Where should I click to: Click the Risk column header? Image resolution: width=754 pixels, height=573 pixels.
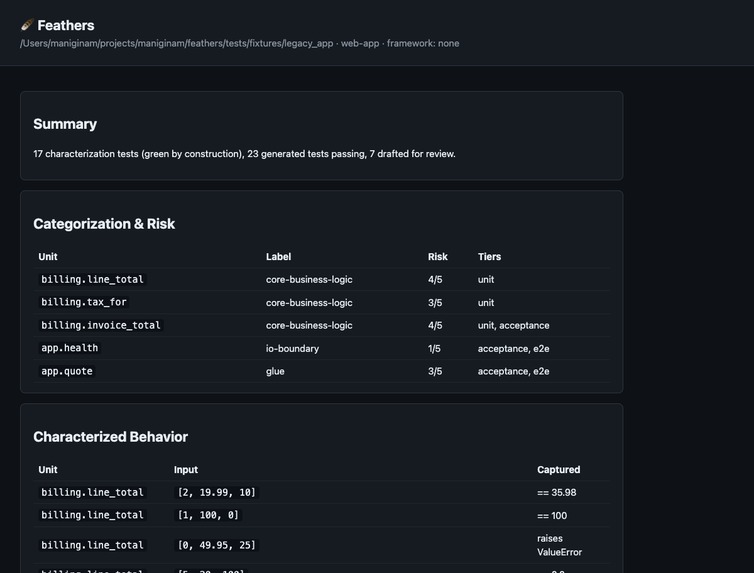click(x=438, y=257)
